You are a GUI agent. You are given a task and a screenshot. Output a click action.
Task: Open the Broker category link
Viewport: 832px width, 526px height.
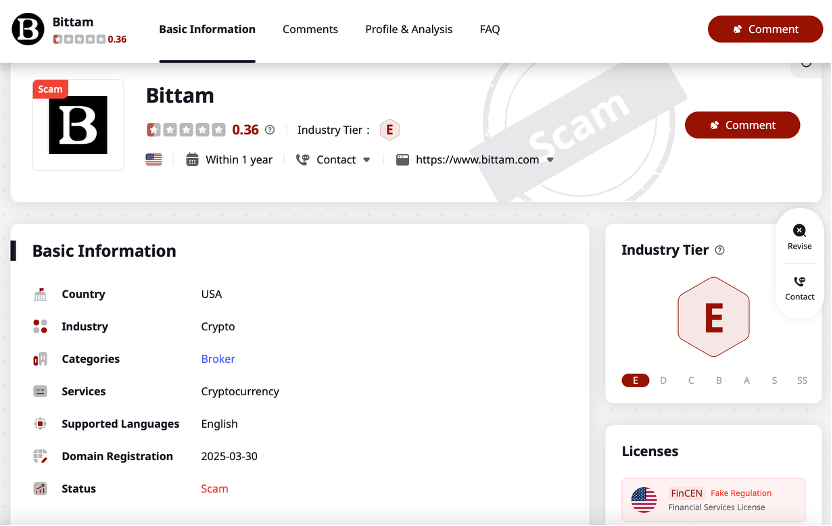coord(218,359)
